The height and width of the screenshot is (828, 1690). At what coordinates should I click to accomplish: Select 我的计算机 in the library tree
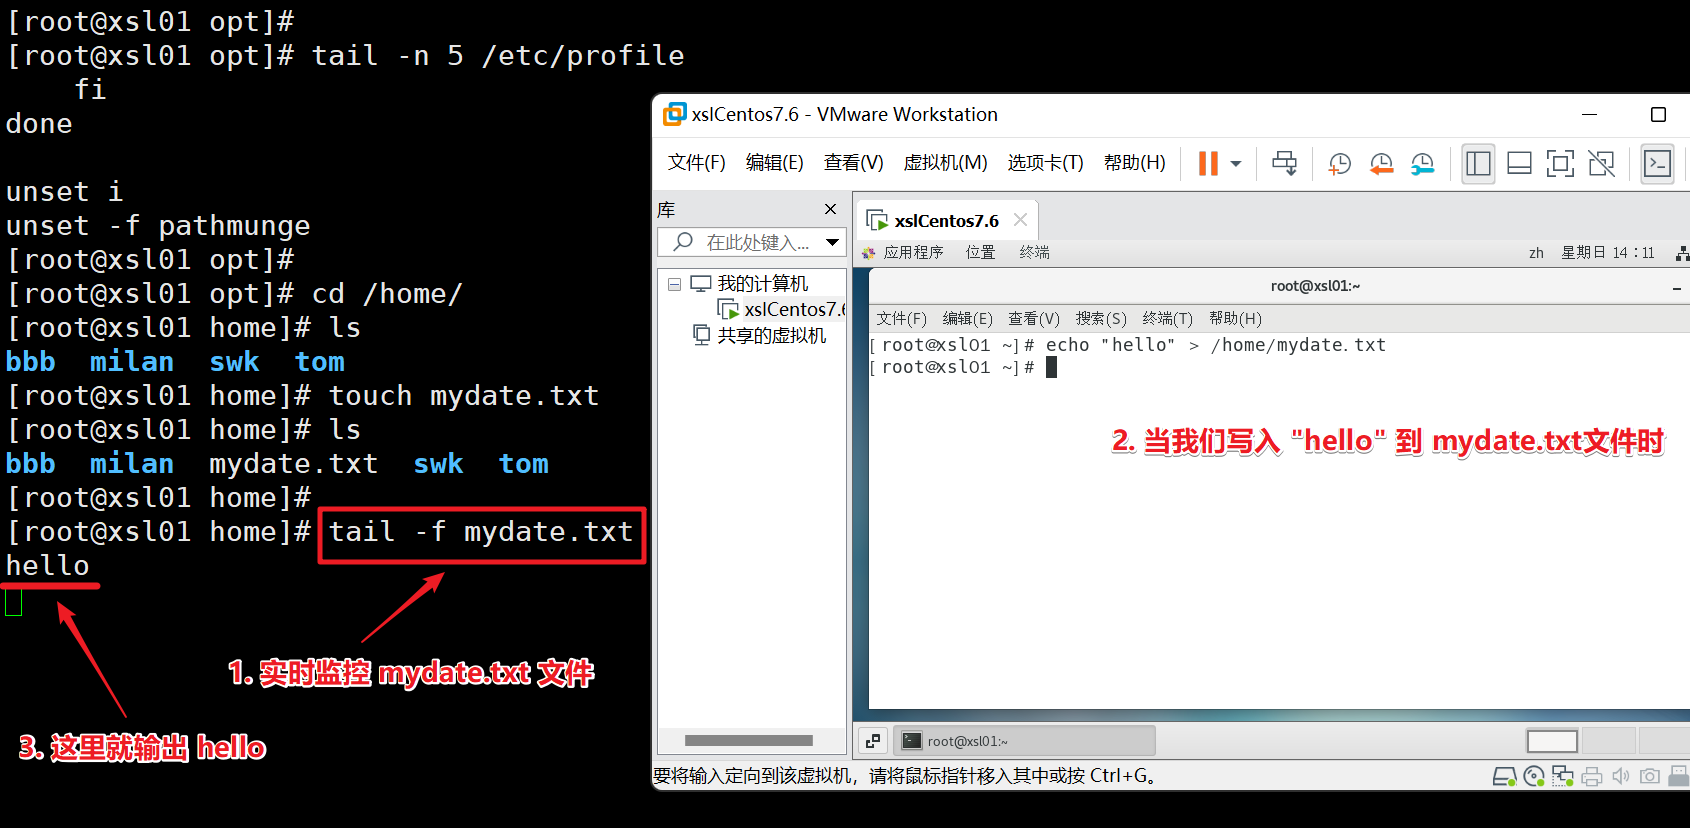pyautogui.click(x=763, y=284)
